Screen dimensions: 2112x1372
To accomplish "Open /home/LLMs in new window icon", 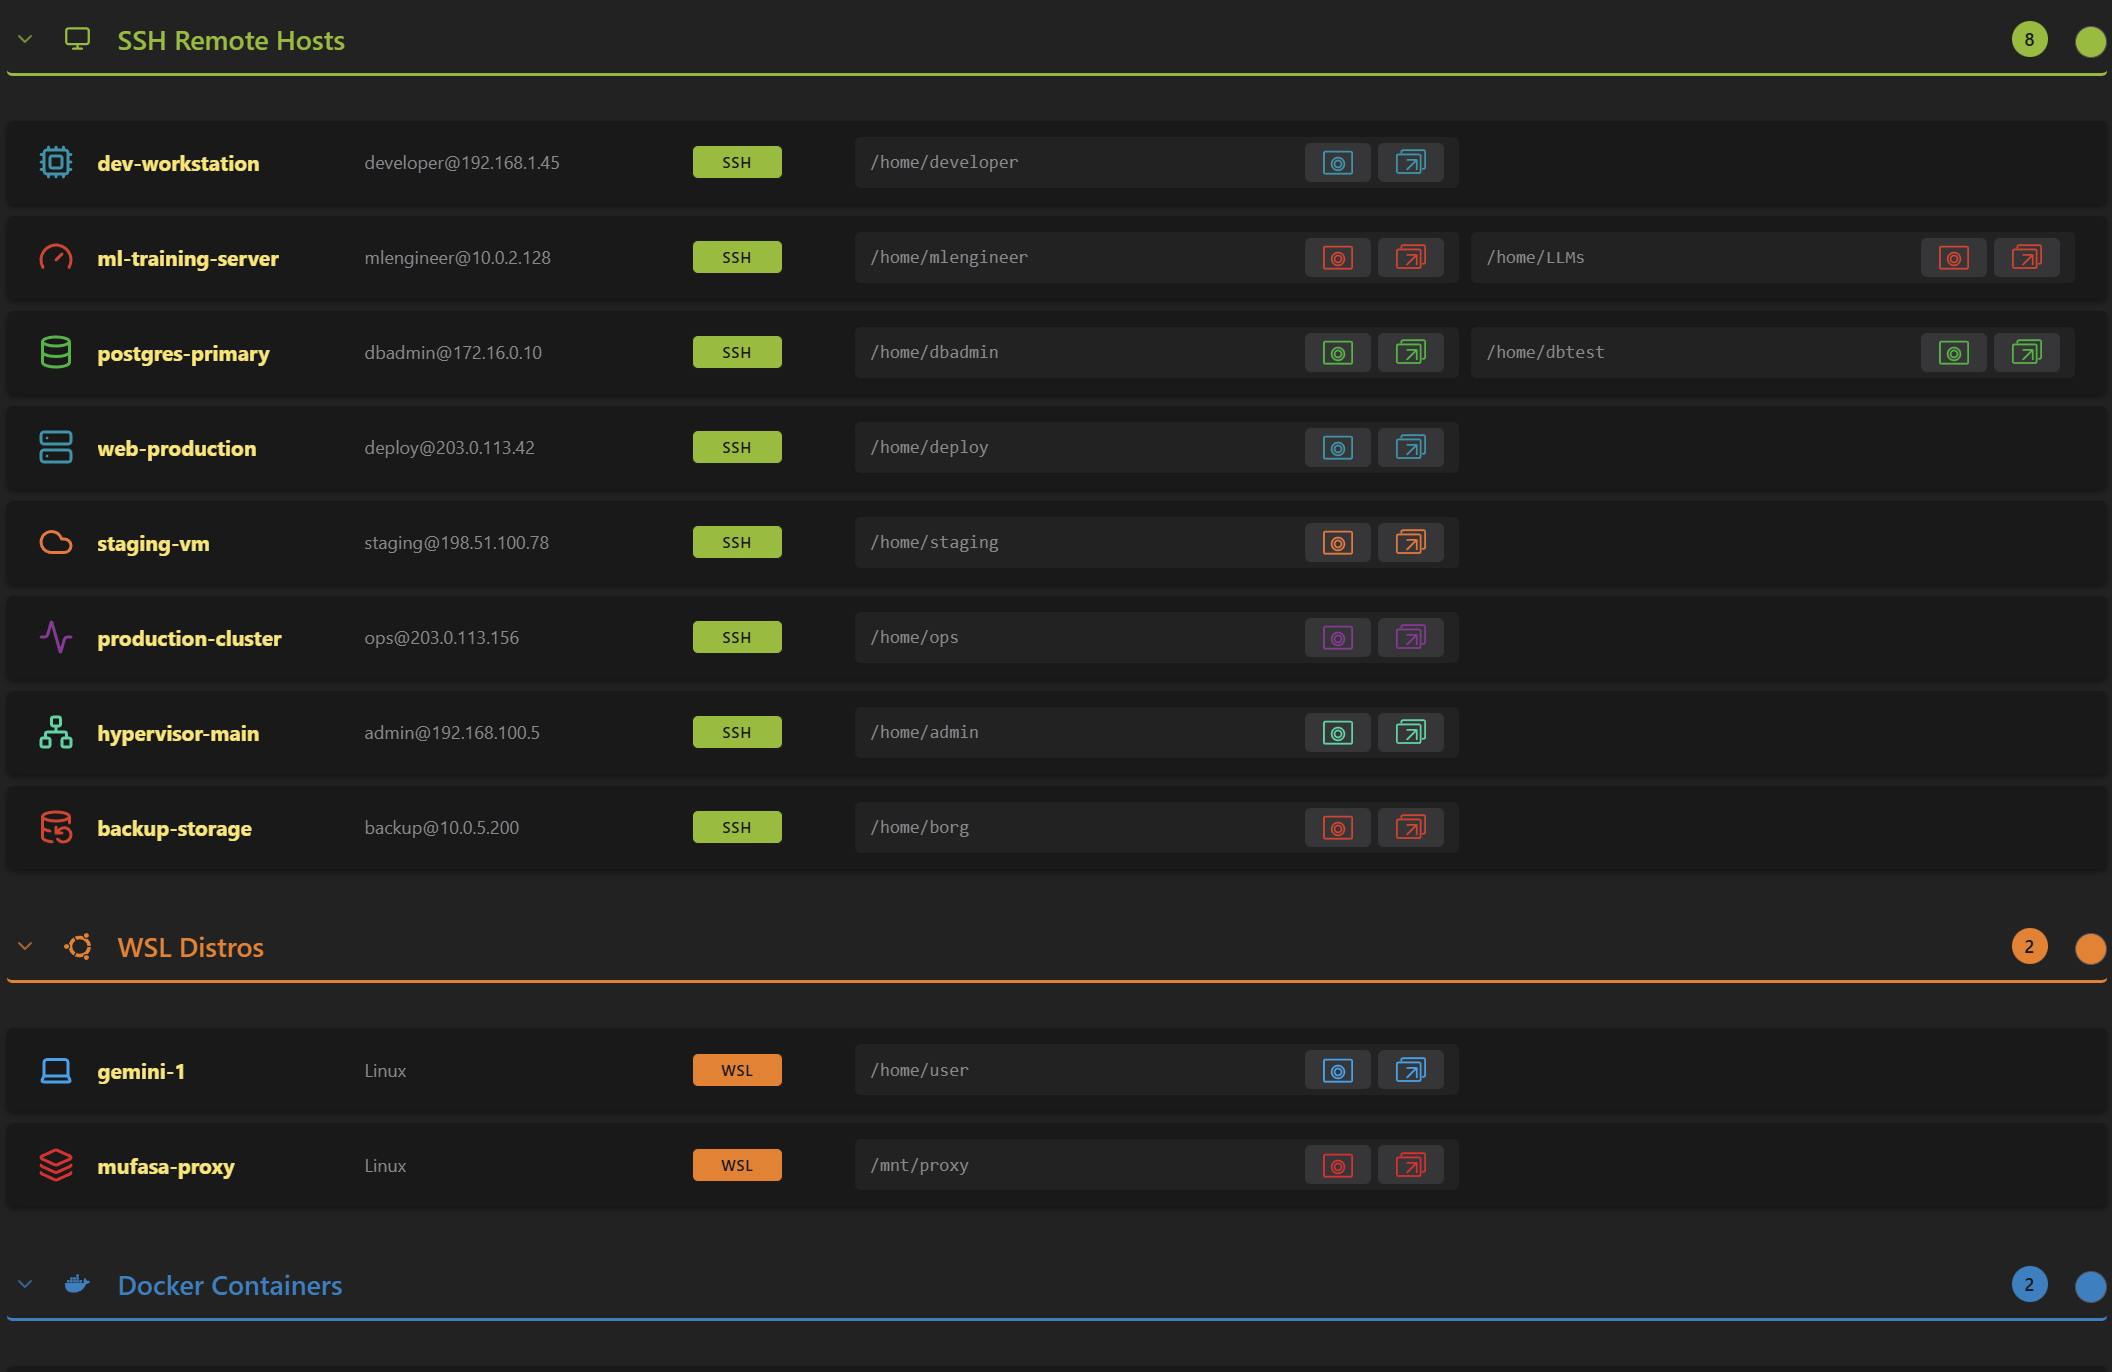I will (x=2026, y=258).
